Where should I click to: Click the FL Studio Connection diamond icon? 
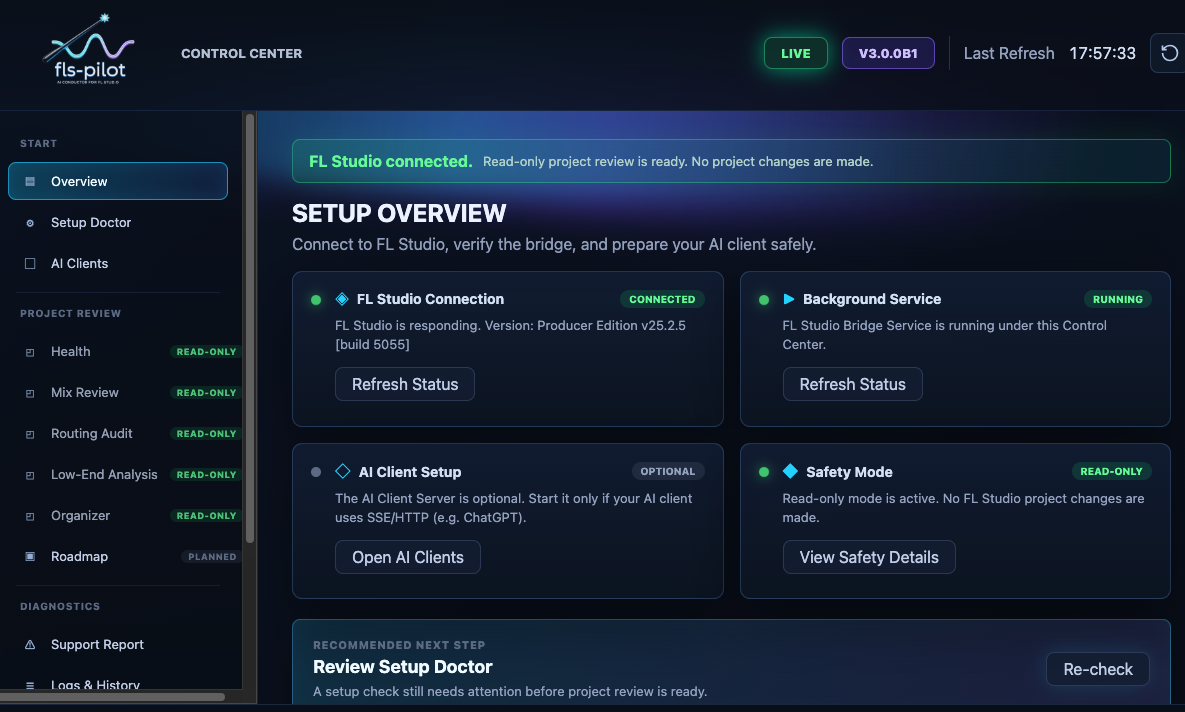coord(342,299)
